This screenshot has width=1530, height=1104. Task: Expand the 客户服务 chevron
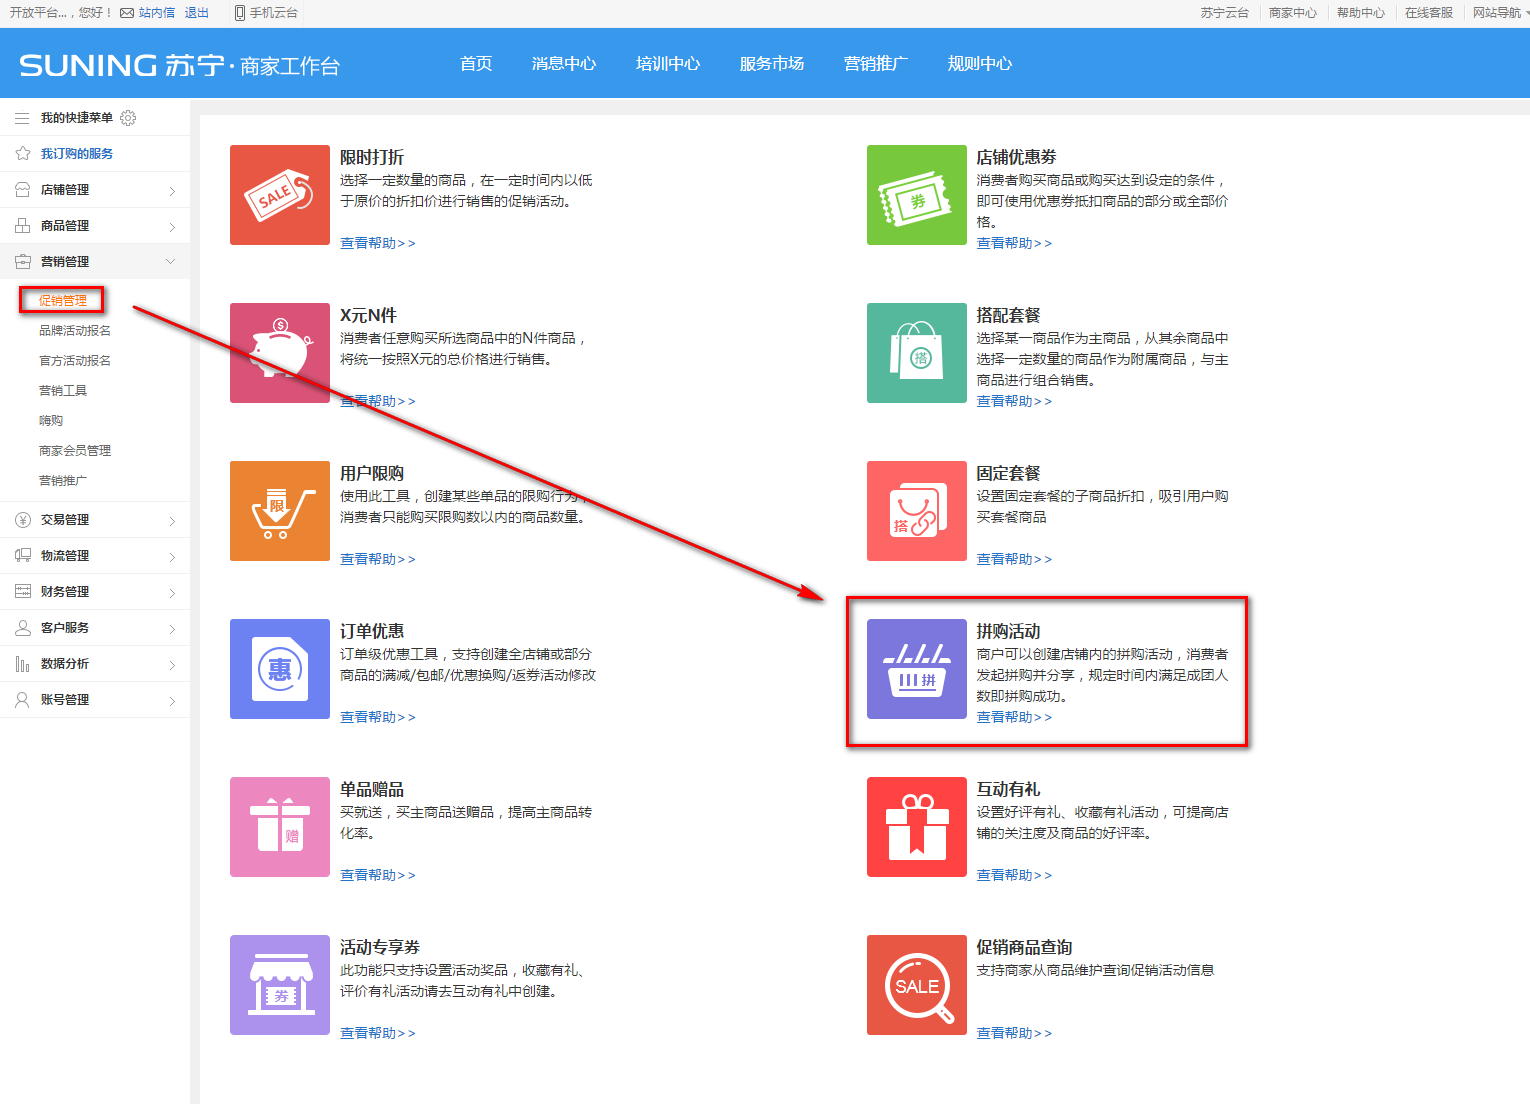pos(172,629)
